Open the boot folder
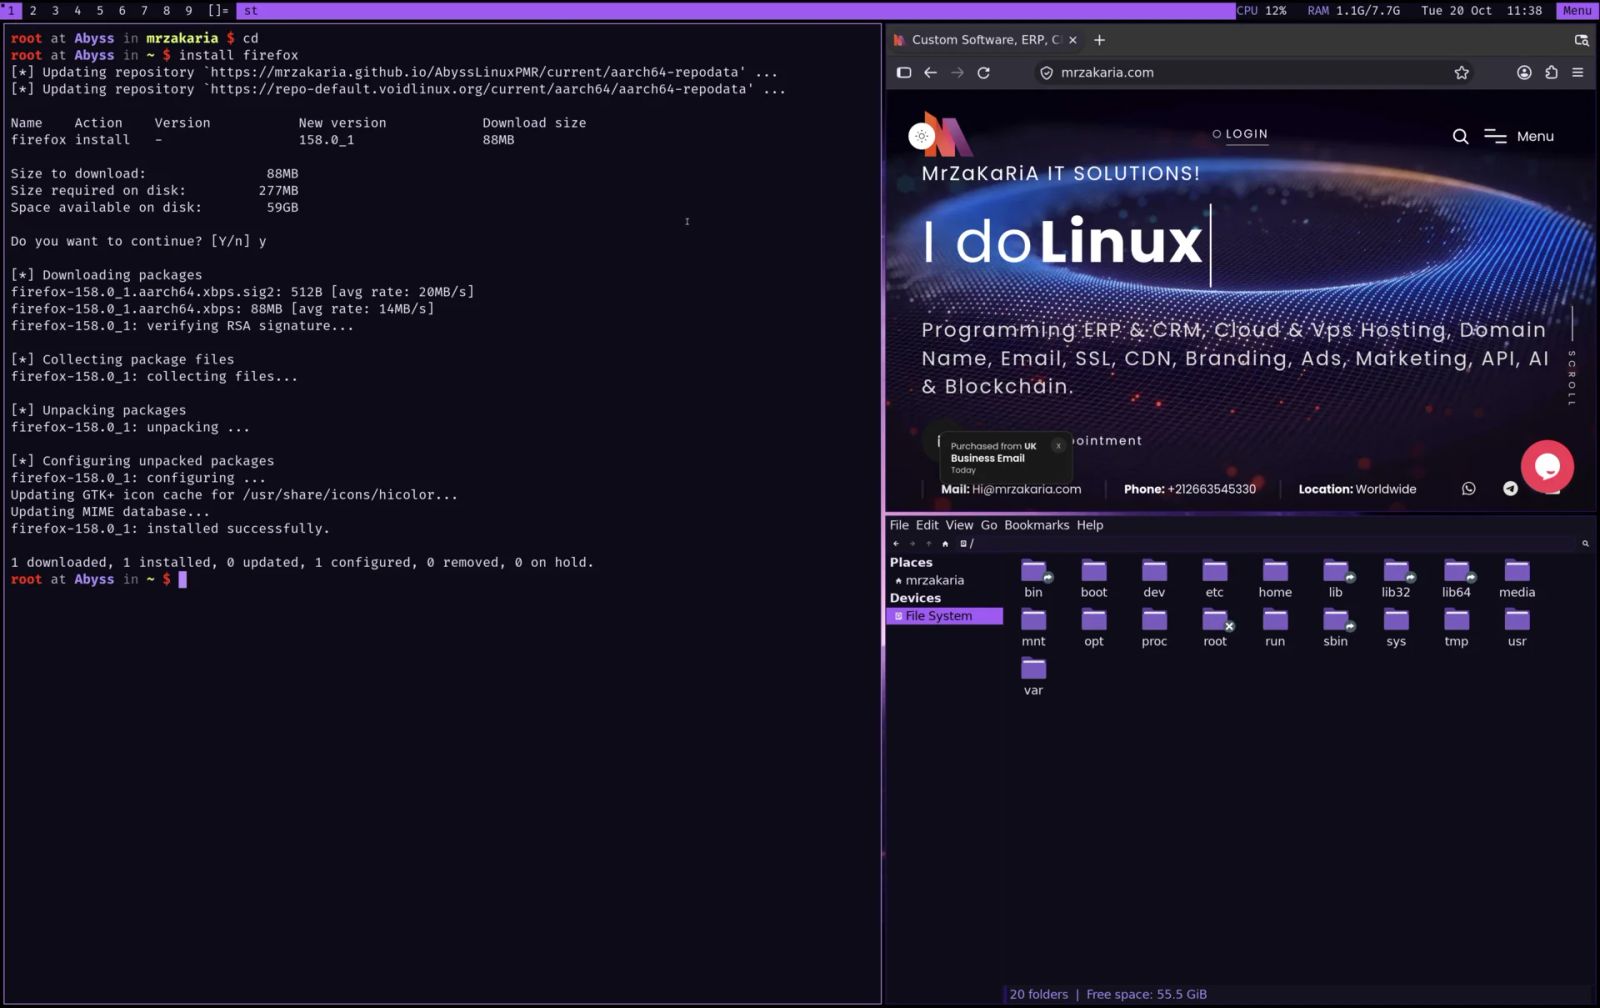The image size is (1600, 1008). click(1094, 578)
